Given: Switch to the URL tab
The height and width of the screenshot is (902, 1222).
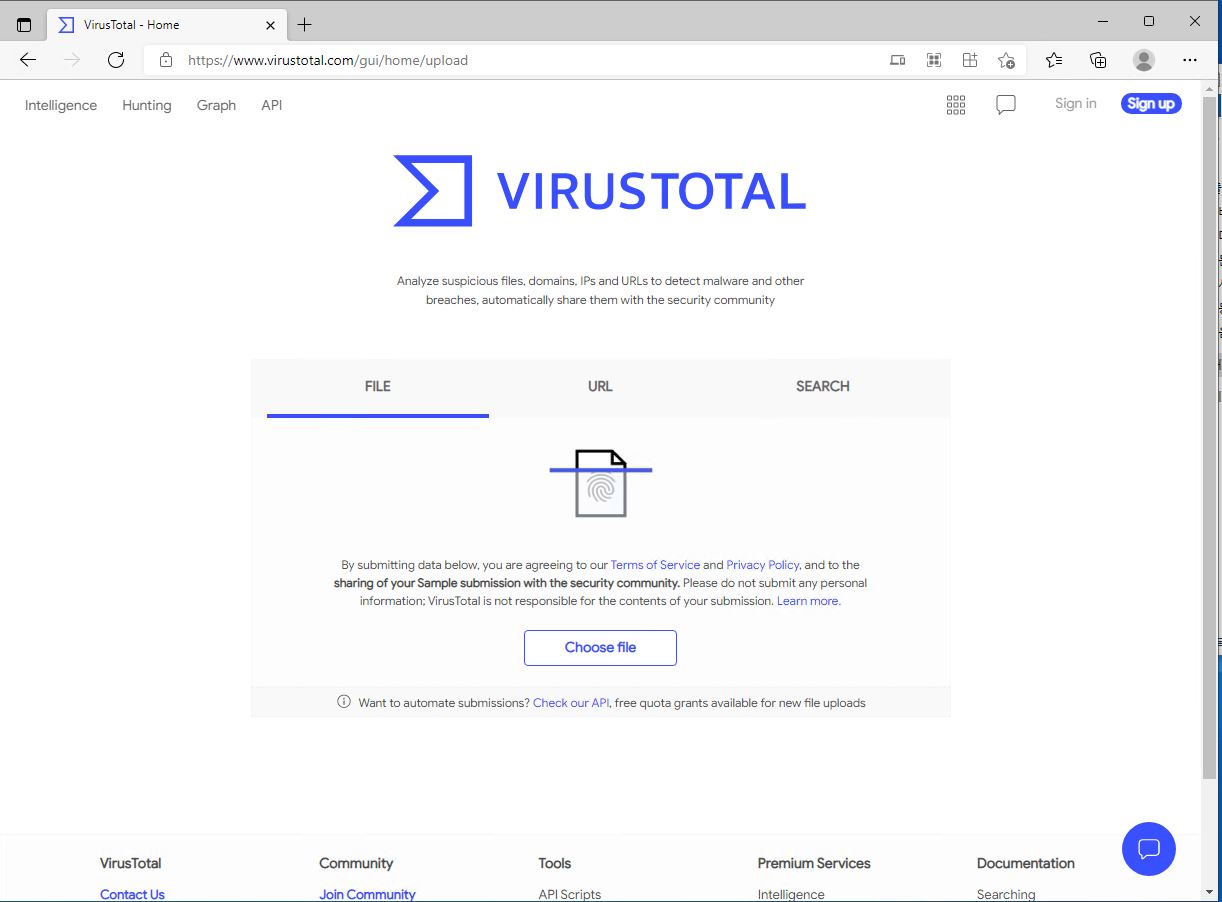Looking at the screenshot, I should [x=600, y=387].
